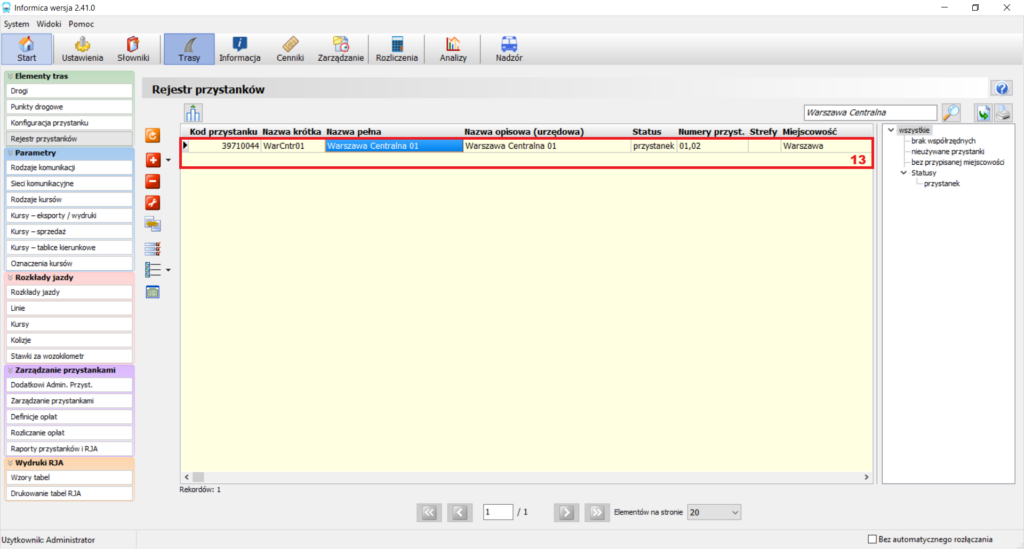
Task: Click the horizontal scrollbar thumb under the table
Action: [199, 477]
